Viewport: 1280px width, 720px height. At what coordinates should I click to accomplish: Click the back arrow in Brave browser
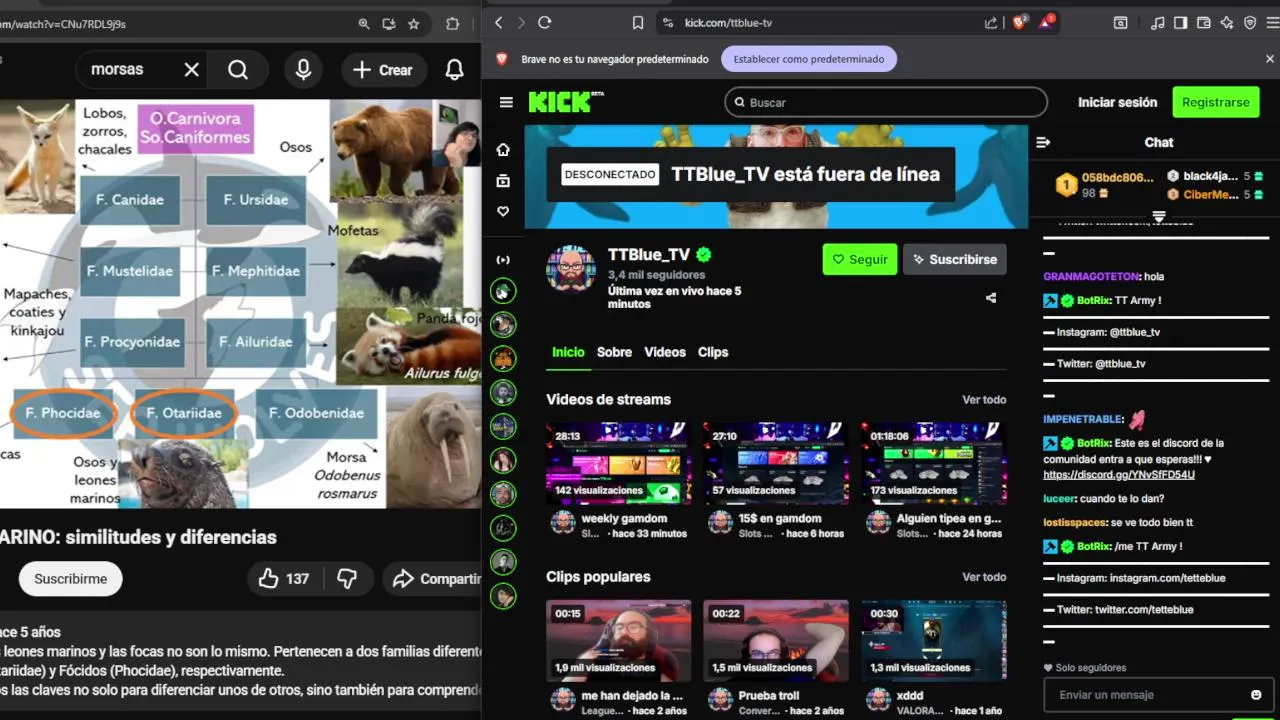click(497, 22)
